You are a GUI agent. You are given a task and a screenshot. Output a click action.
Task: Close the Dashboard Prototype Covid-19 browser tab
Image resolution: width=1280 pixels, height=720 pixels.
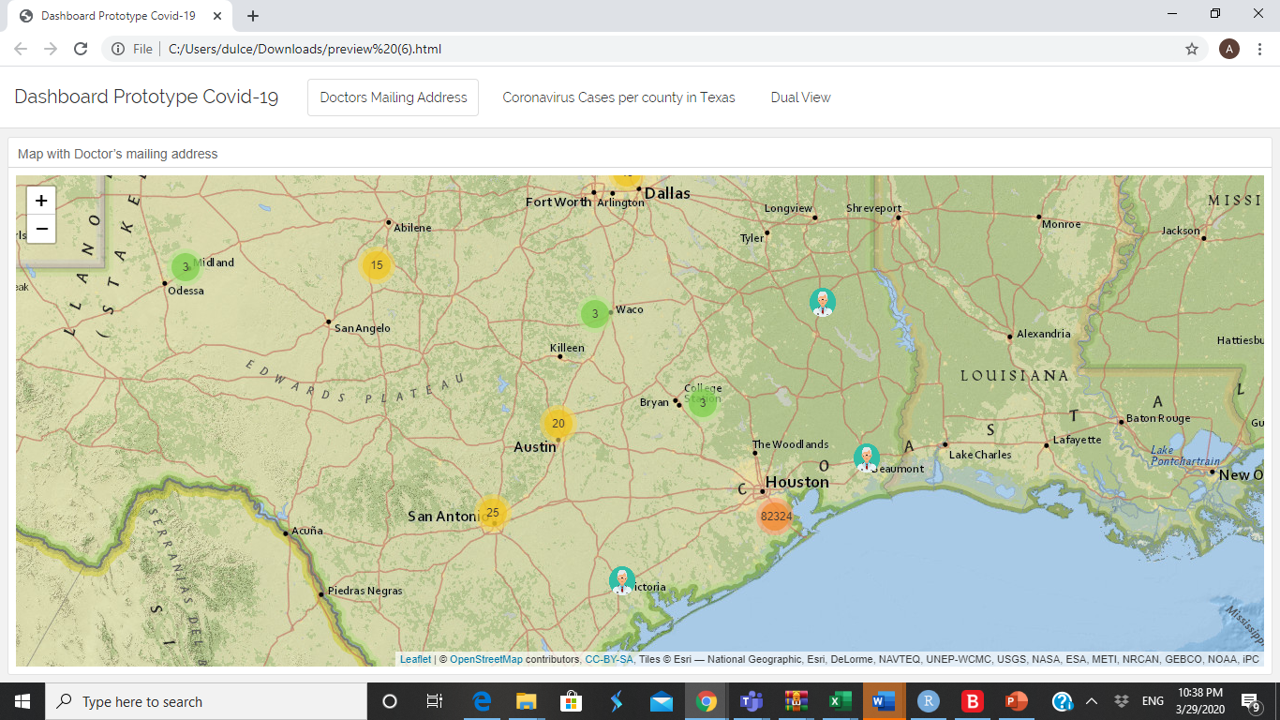point(217,16)
